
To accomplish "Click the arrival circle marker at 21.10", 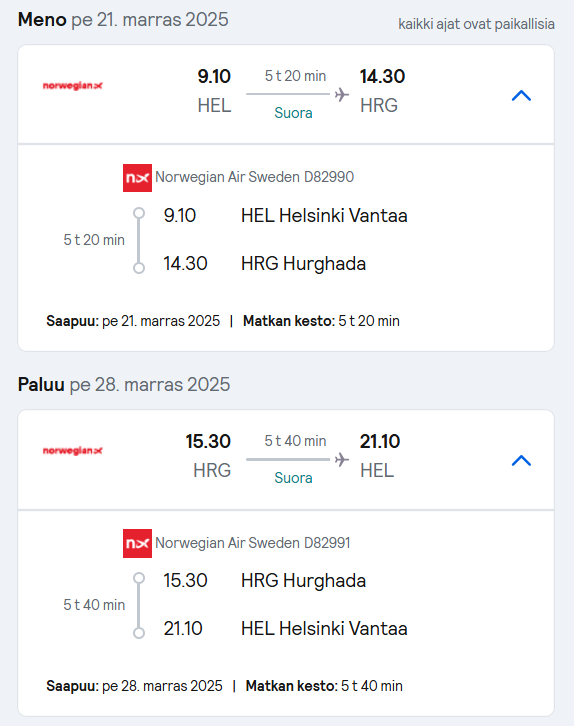I will tap(139, 633).
